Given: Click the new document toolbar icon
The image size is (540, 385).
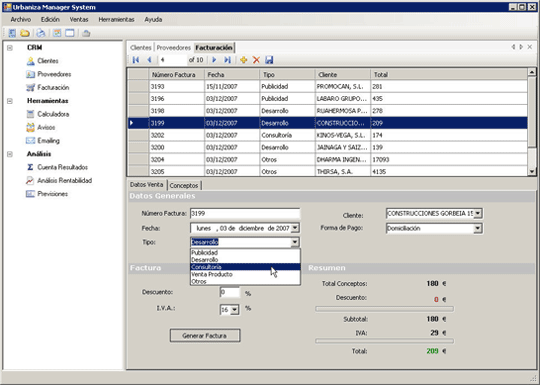Looking at the screenshot, I should 12,33.
